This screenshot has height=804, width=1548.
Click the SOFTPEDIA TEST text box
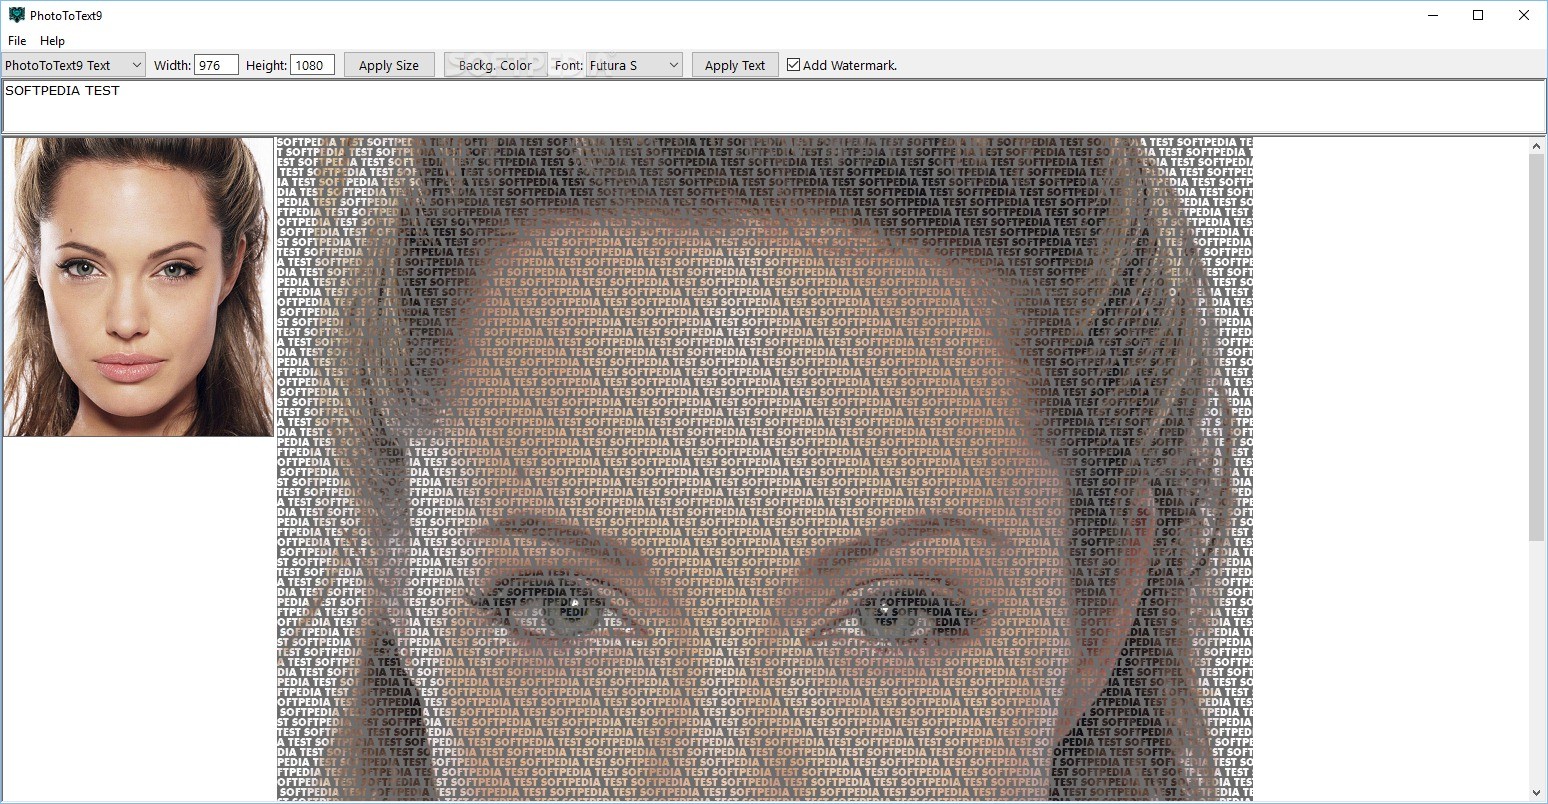click(x=774, y=106)
